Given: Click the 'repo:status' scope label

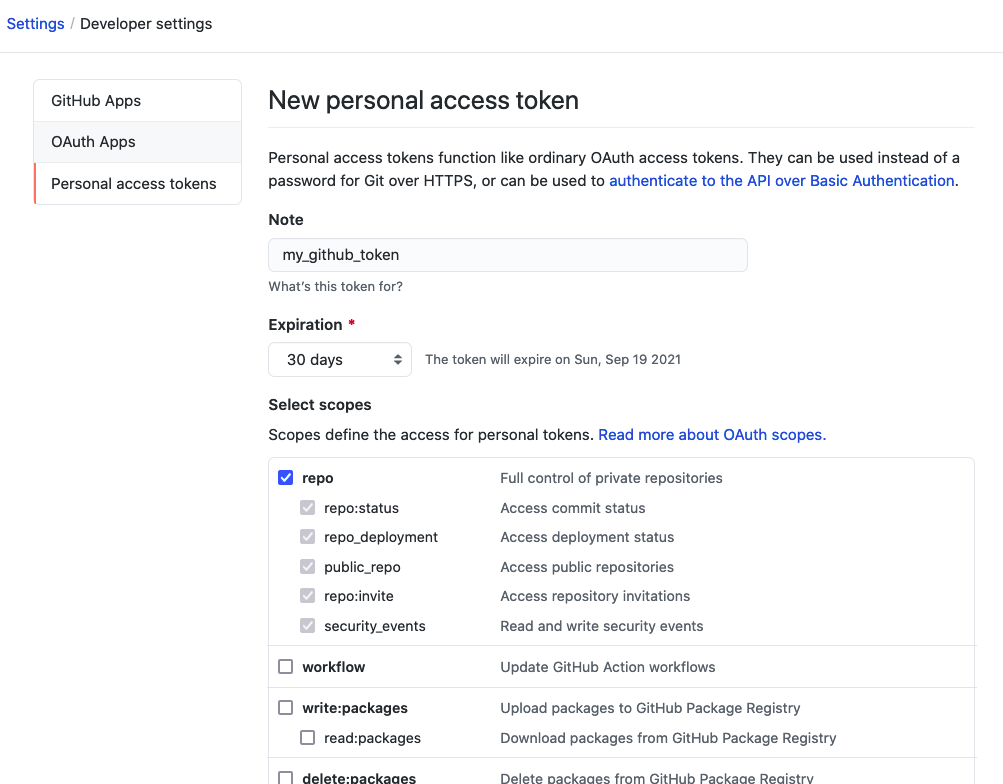Looking at the screenshot, I should coord(361,508).
